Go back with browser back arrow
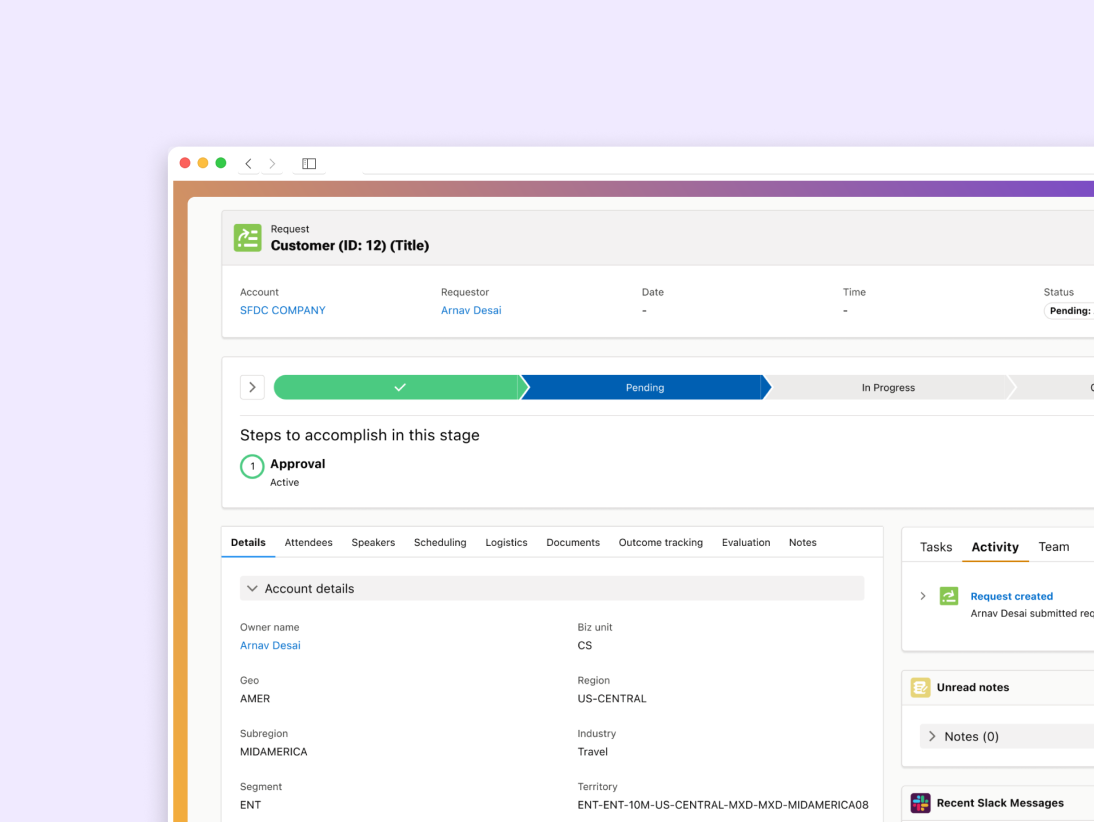The height and width of the screenshot is (822, 1094). pyautogui.click(x=248, y=164)
